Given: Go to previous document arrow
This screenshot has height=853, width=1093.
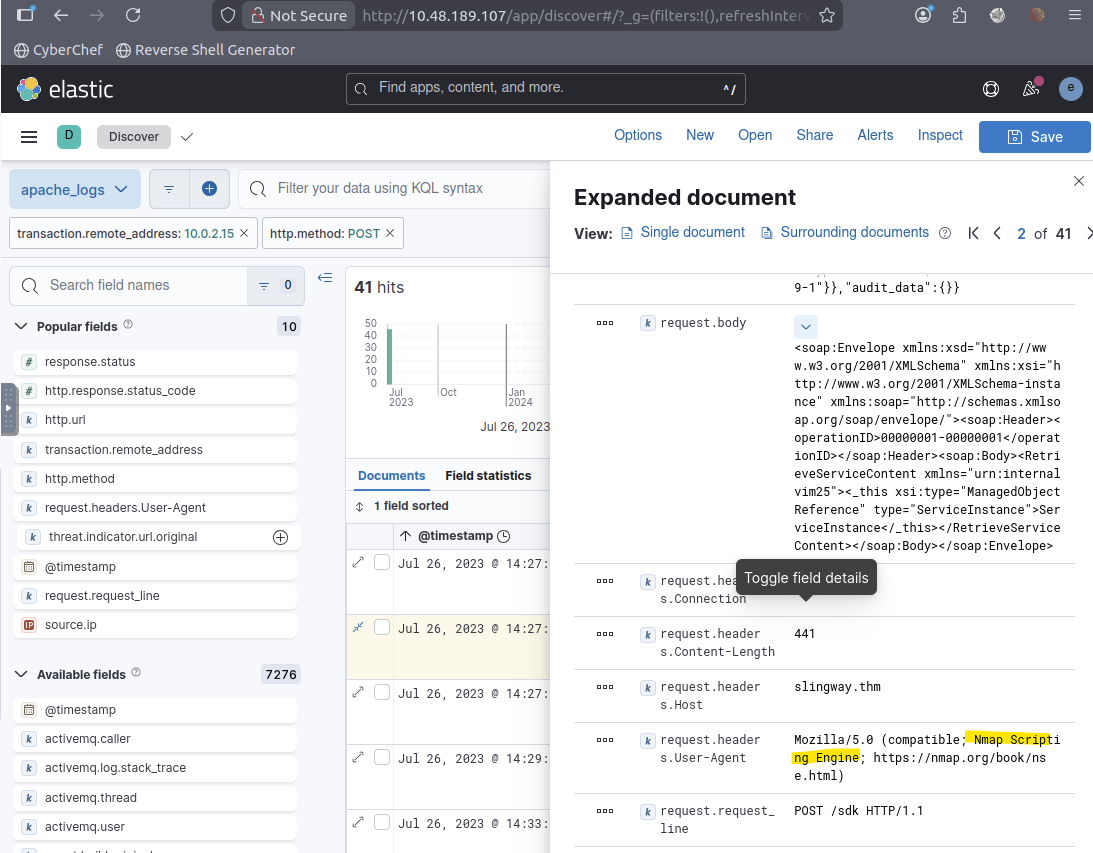Looking at the screenshot, I should tap(997, 233).
